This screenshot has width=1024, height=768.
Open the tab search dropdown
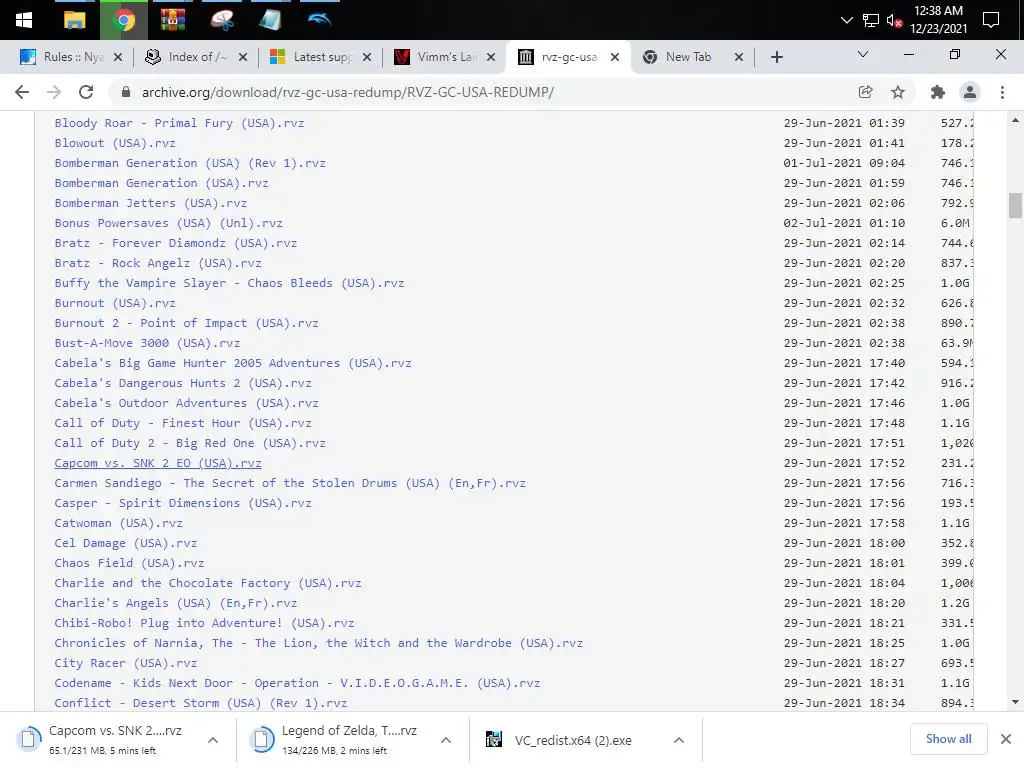click(863, 54)
